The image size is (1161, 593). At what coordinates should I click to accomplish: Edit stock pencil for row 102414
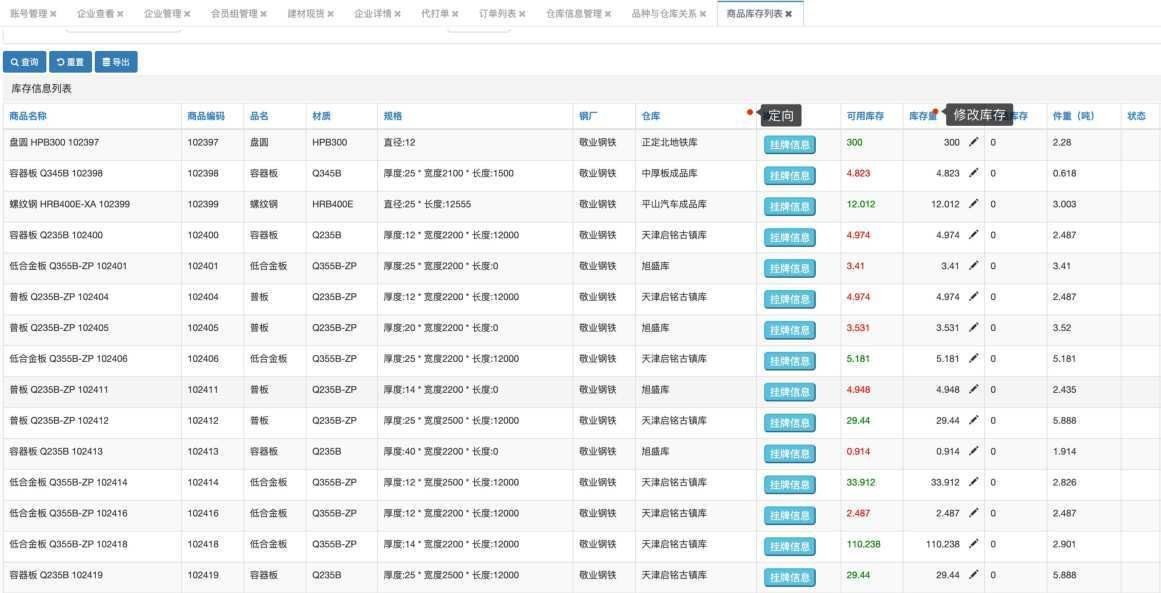click(974, 482)
